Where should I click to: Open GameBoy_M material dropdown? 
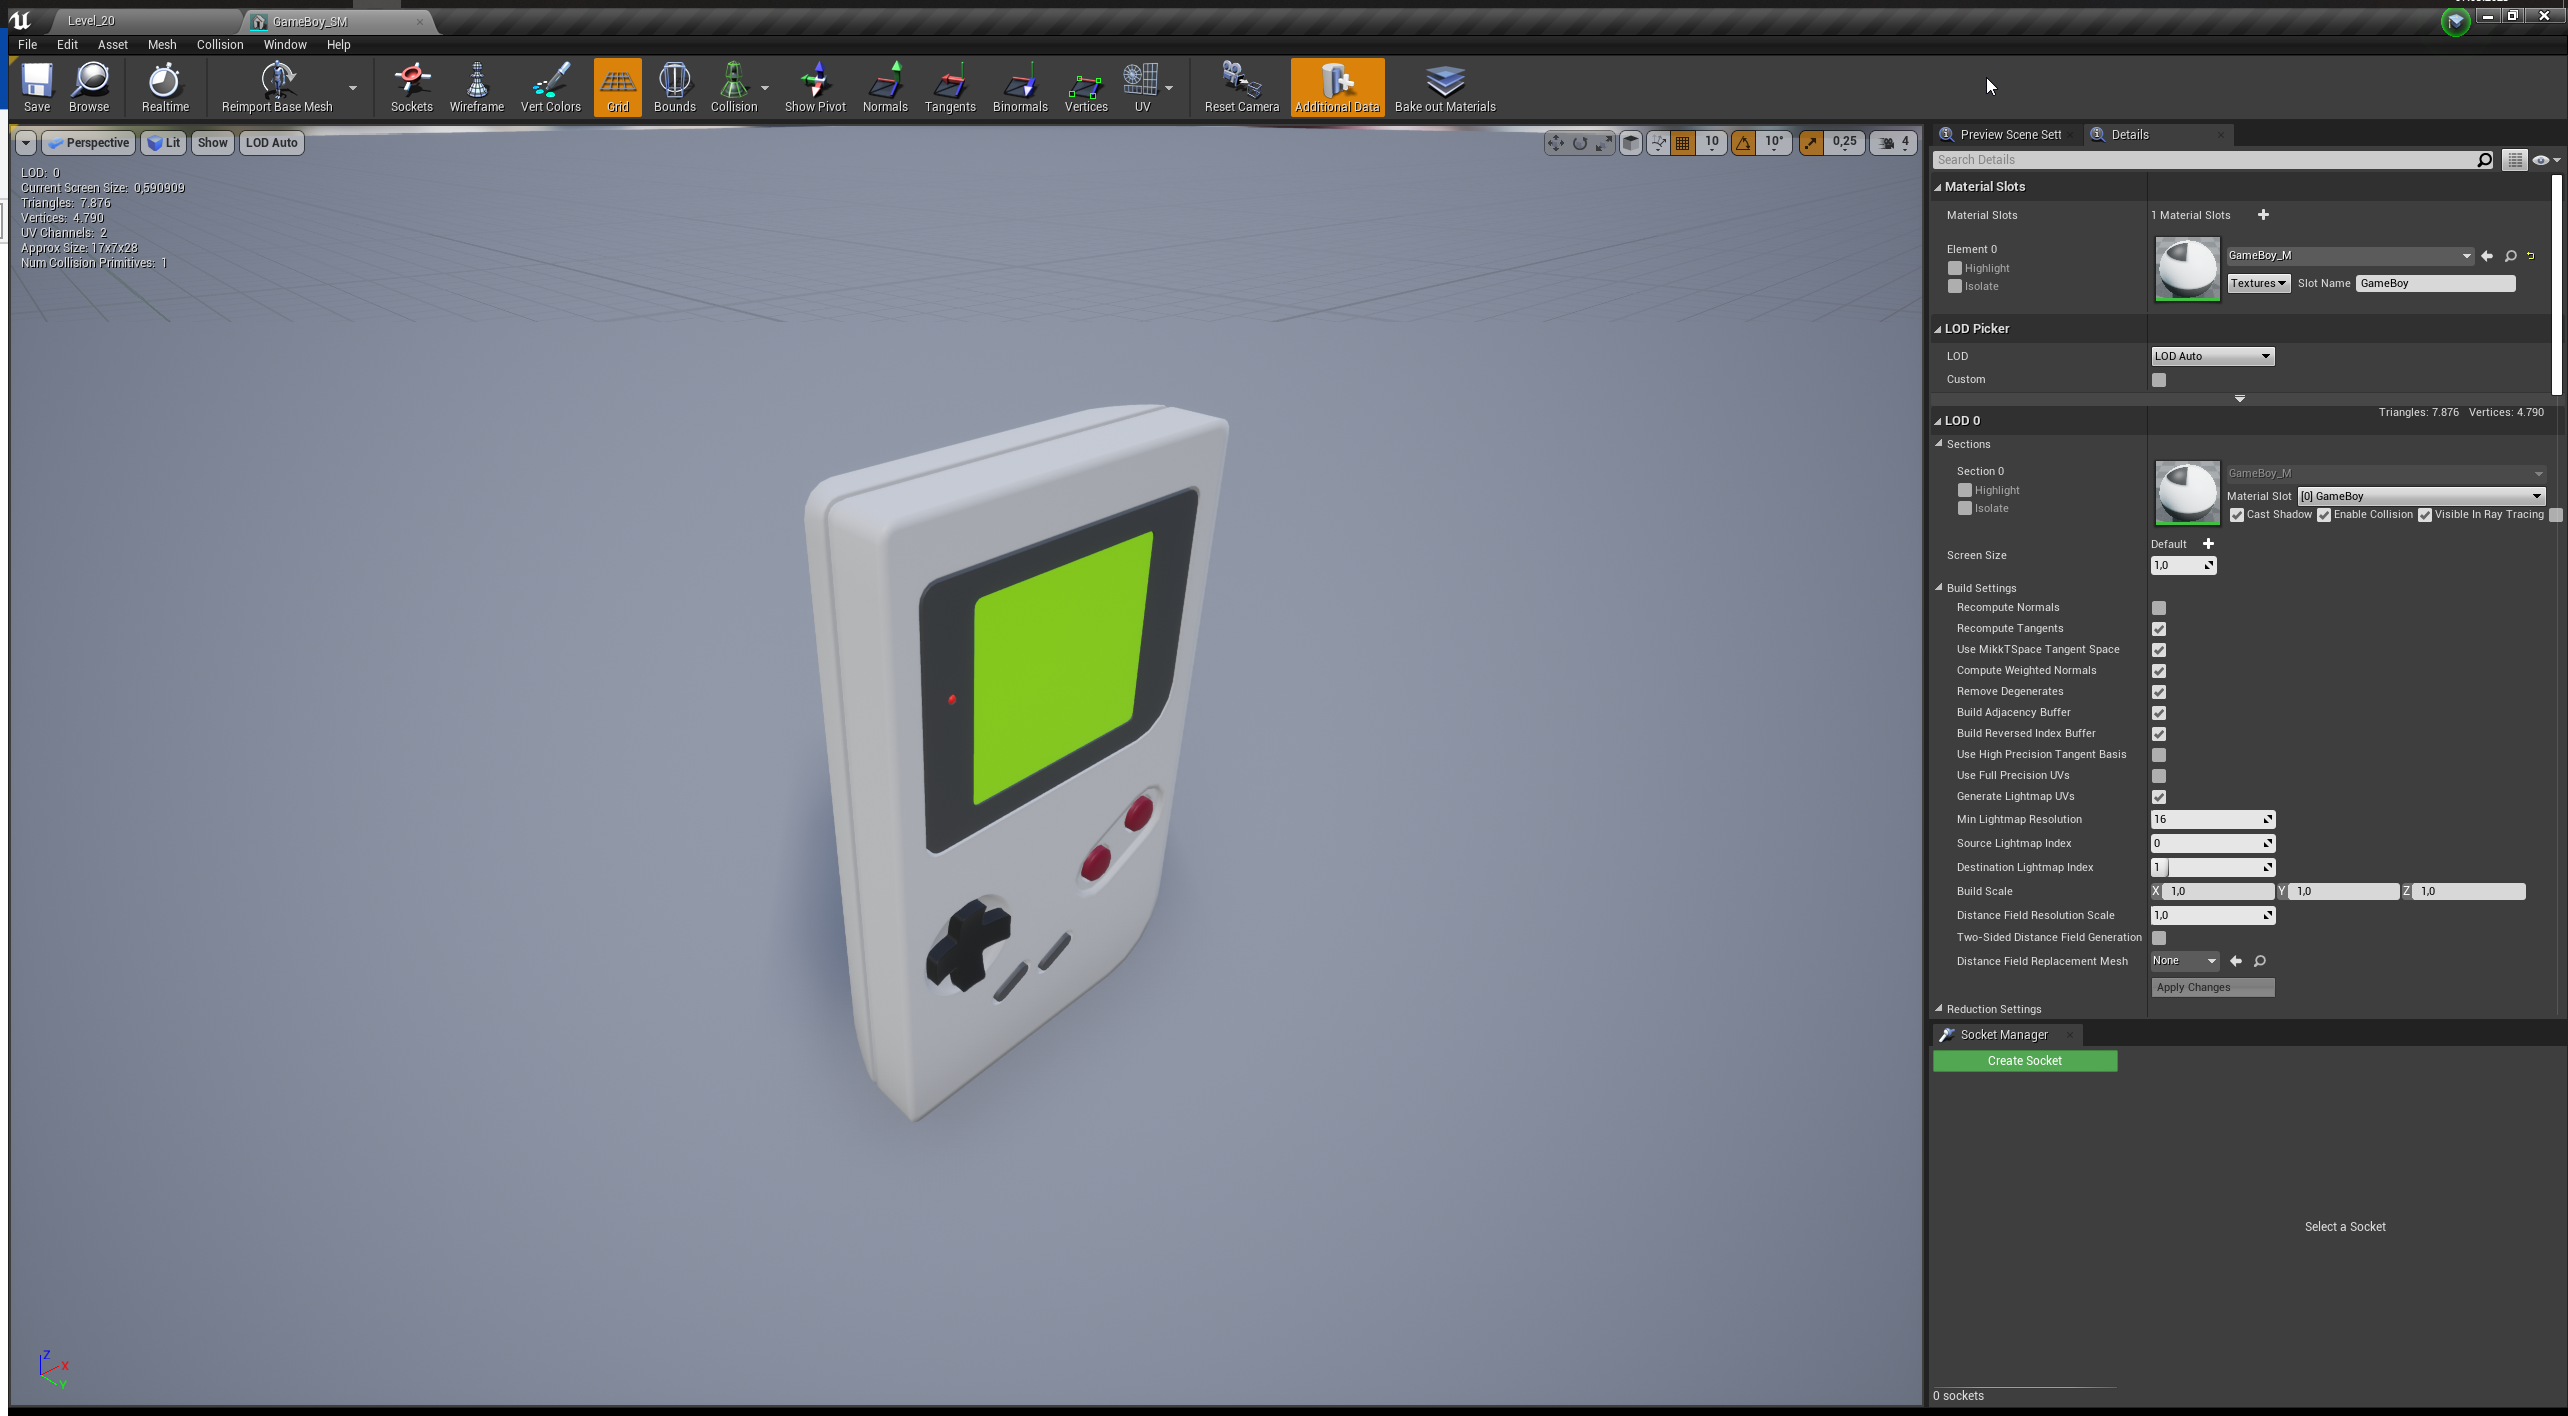(x=2349, y=256)
